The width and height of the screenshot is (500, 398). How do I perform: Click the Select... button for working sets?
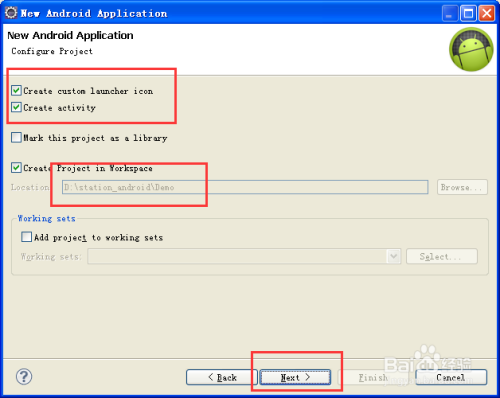(442, 256)
